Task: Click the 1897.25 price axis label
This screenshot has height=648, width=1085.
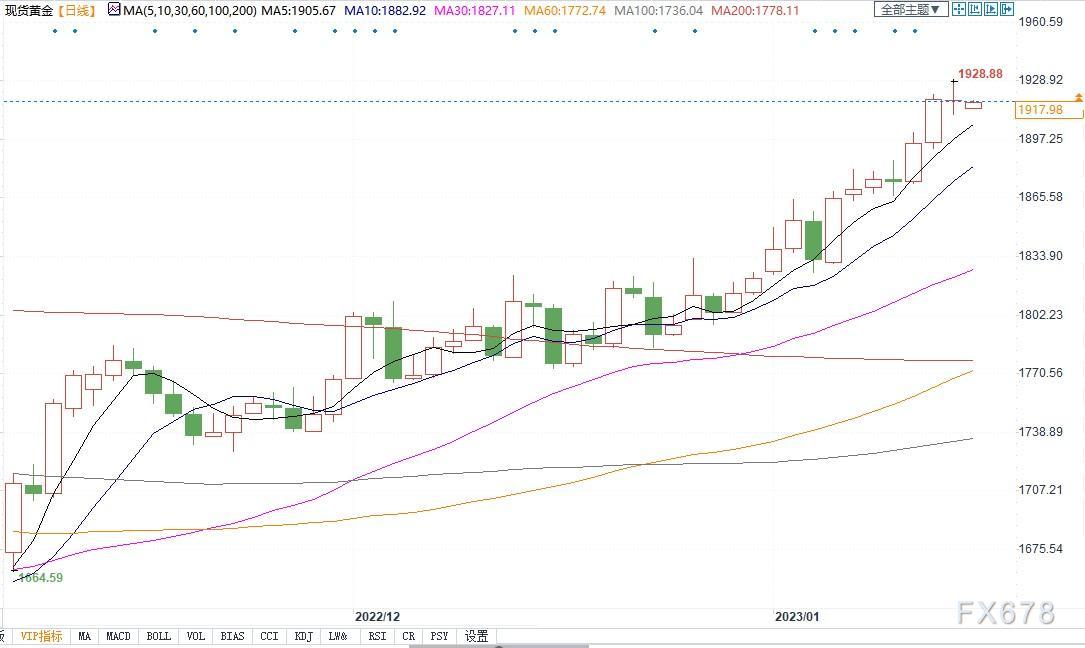Action: tap(1040, 138)
